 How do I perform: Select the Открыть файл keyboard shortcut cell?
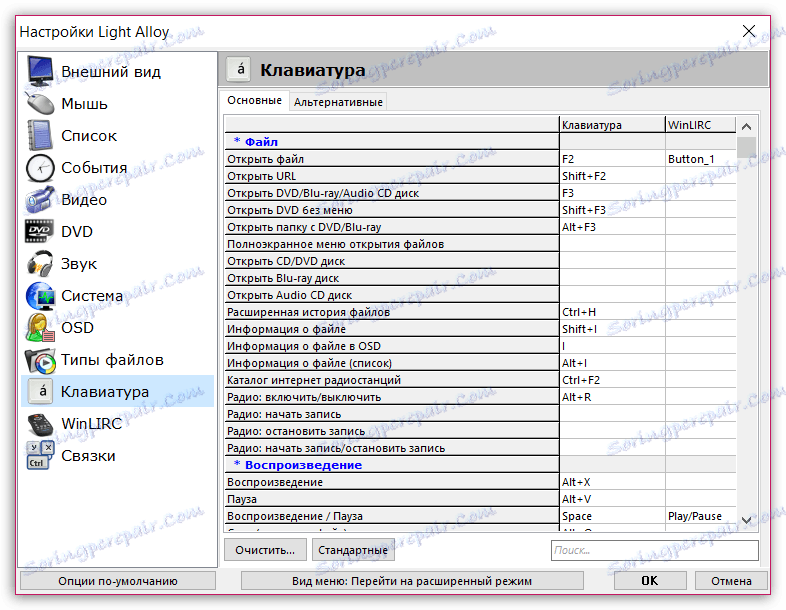point(611,159)
